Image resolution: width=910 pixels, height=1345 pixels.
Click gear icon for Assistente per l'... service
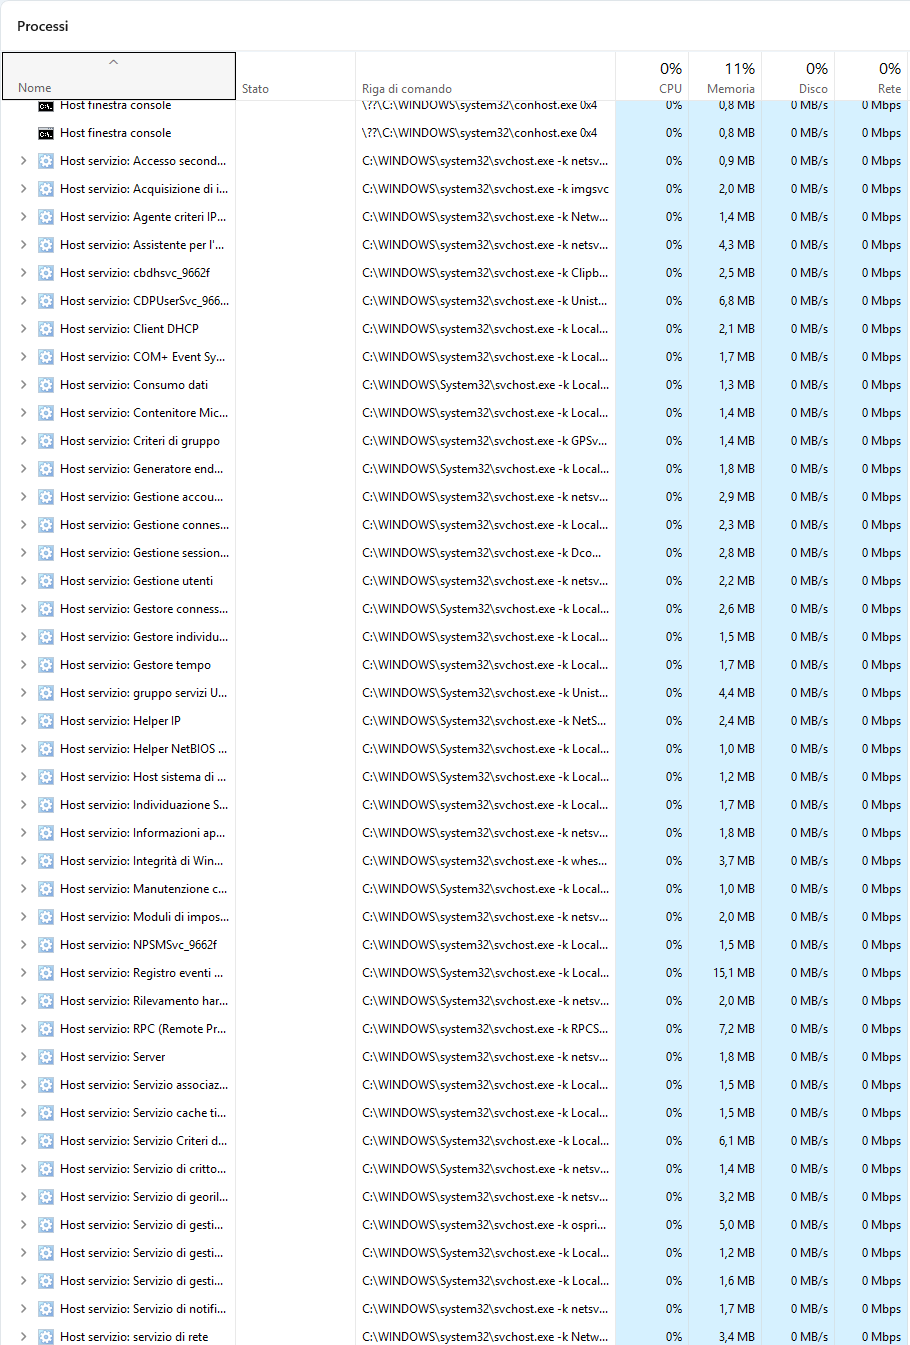point(46,244)
